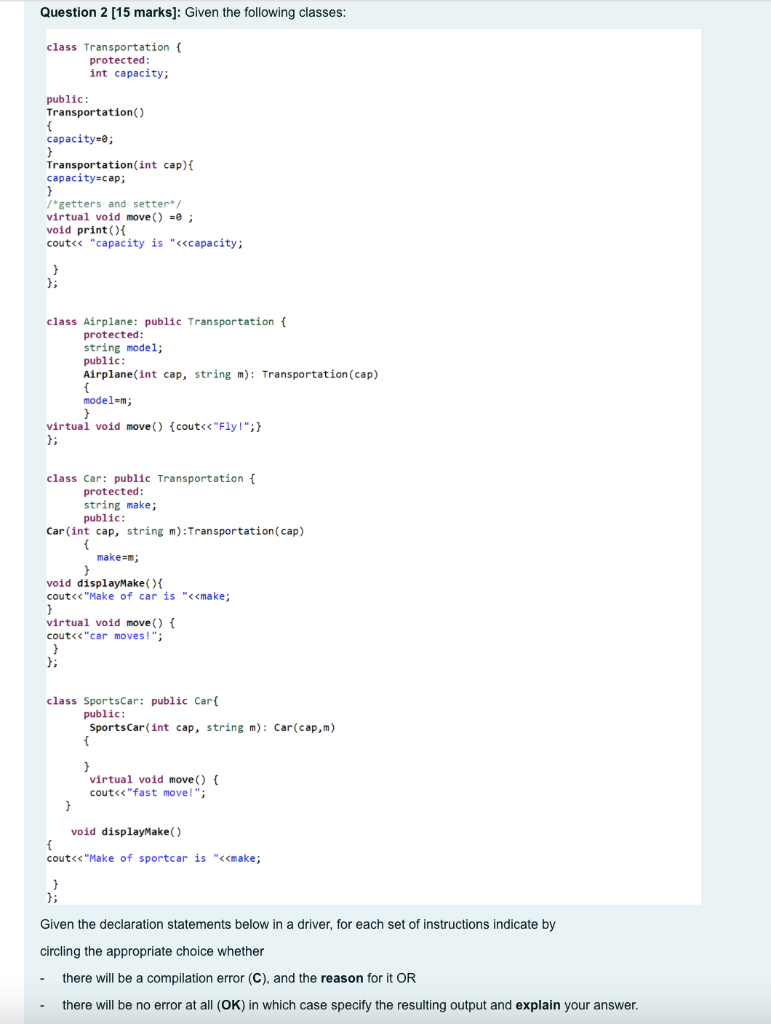771x1024 pixels.
Task: Click the 'string make;' declaration
Action: 120,505
